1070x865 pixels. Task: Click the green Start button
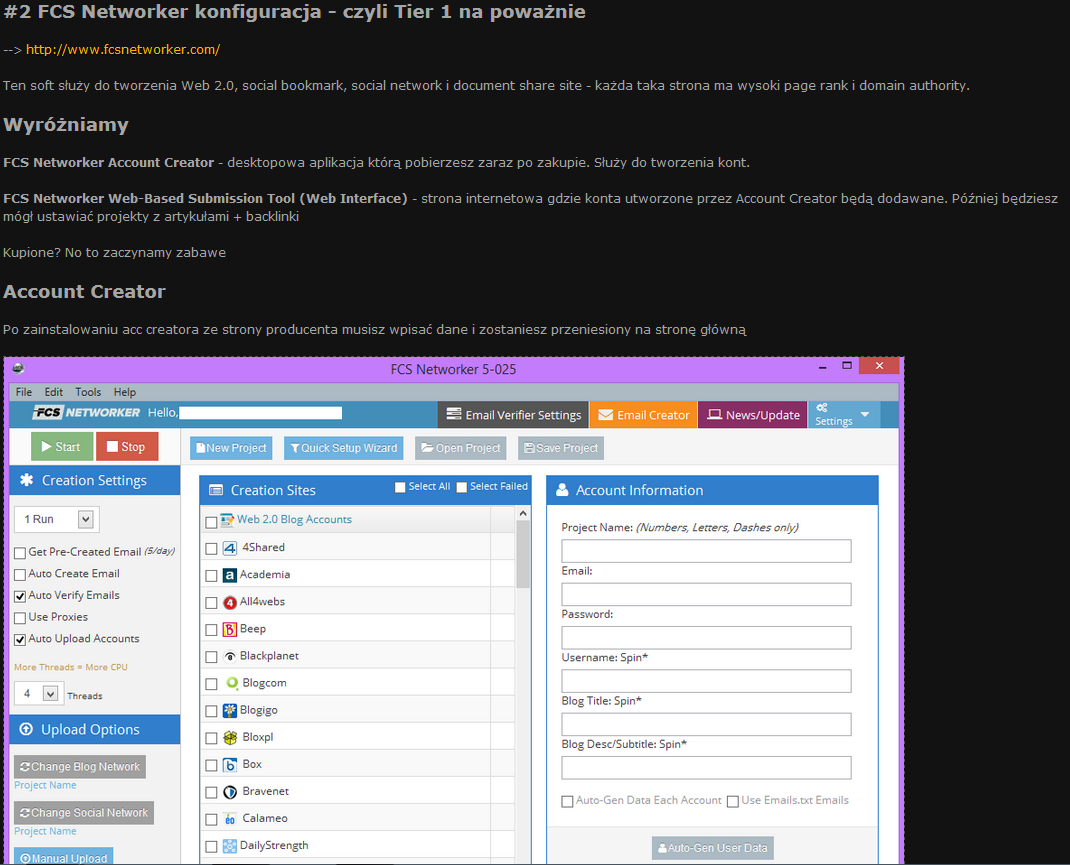[x=62, y=447]
